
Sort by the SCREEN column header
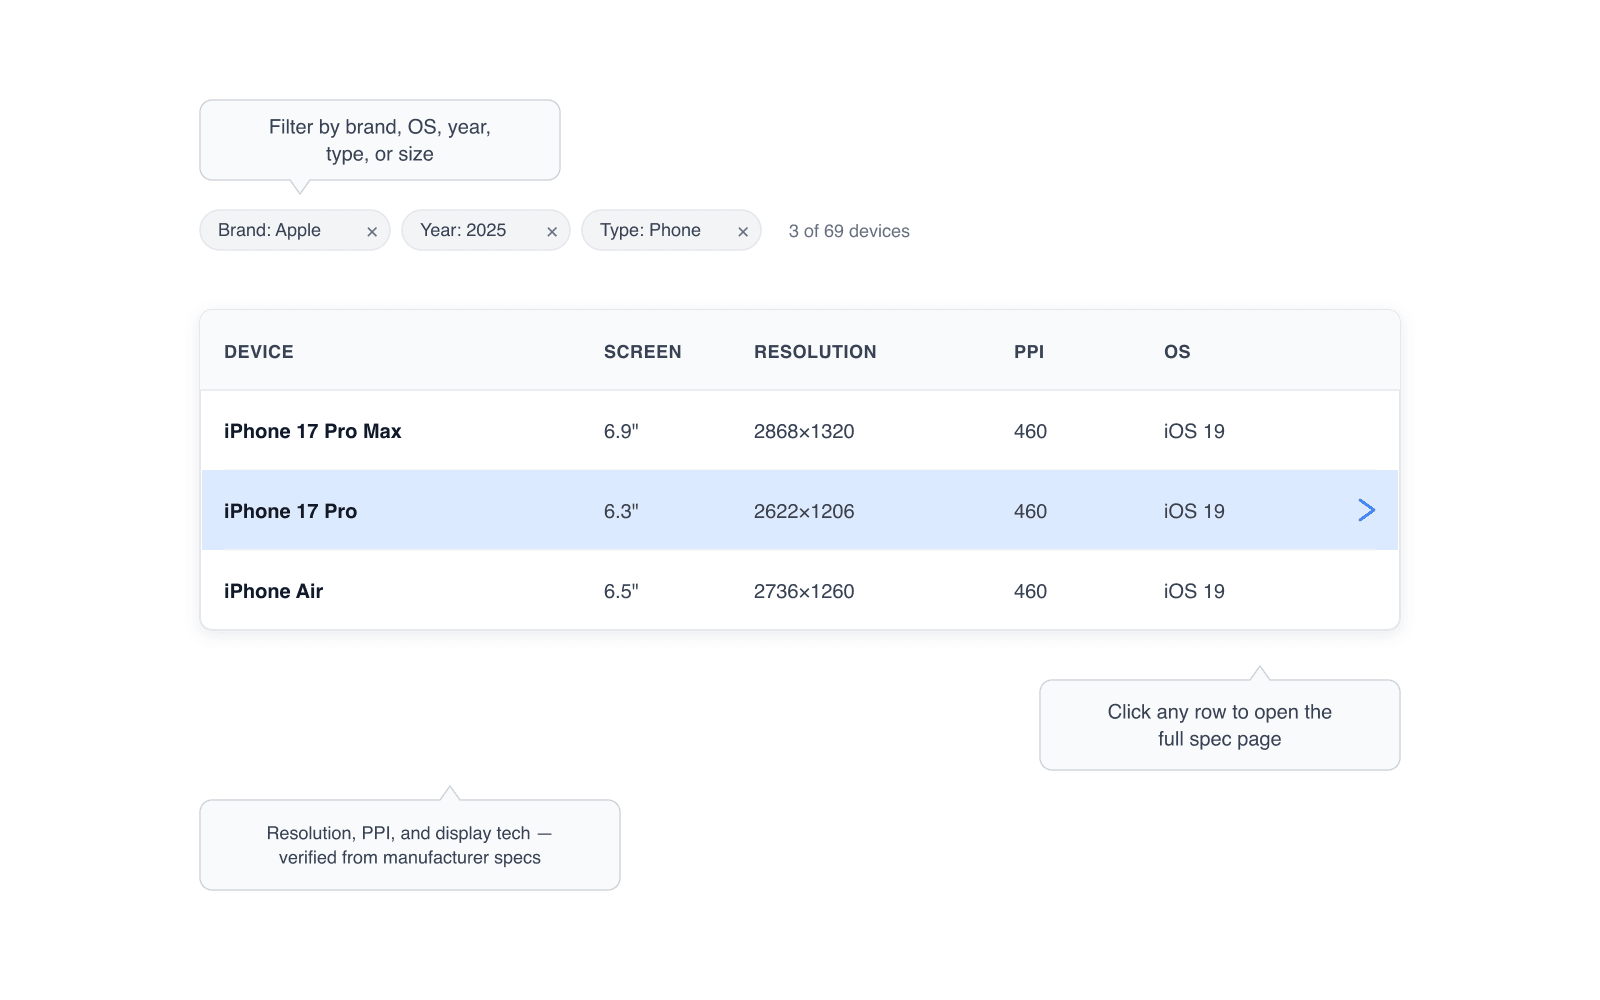click(x=642, y=352)
